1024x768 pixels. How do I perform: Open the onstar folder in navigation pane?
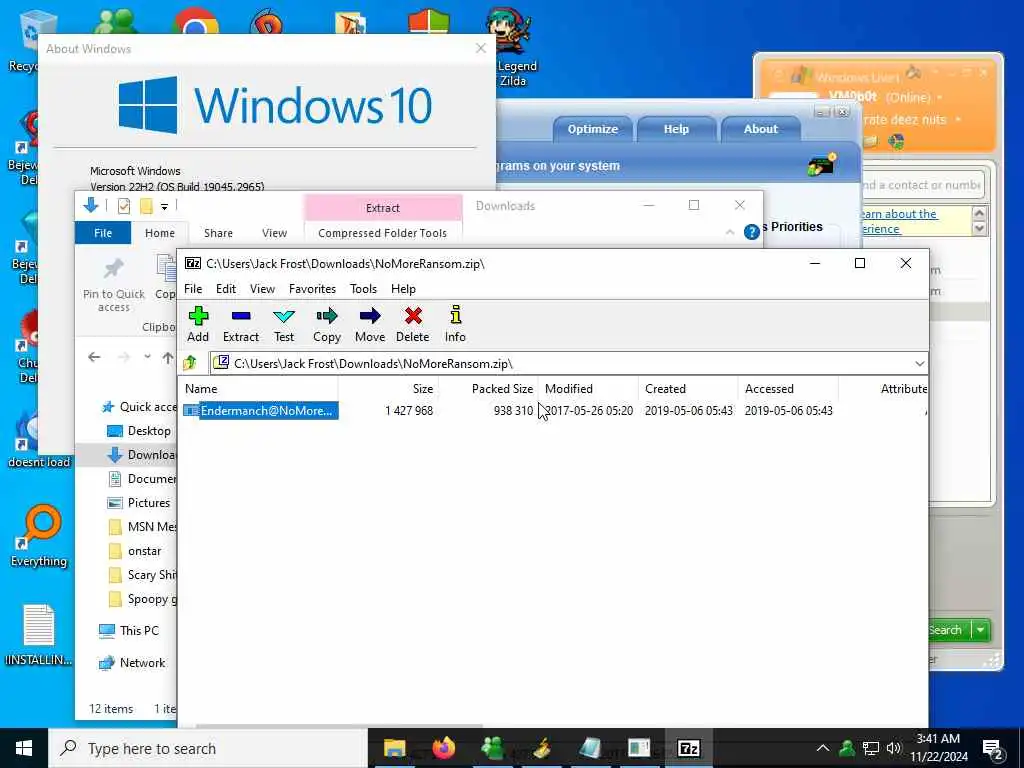tap(135, 551)
